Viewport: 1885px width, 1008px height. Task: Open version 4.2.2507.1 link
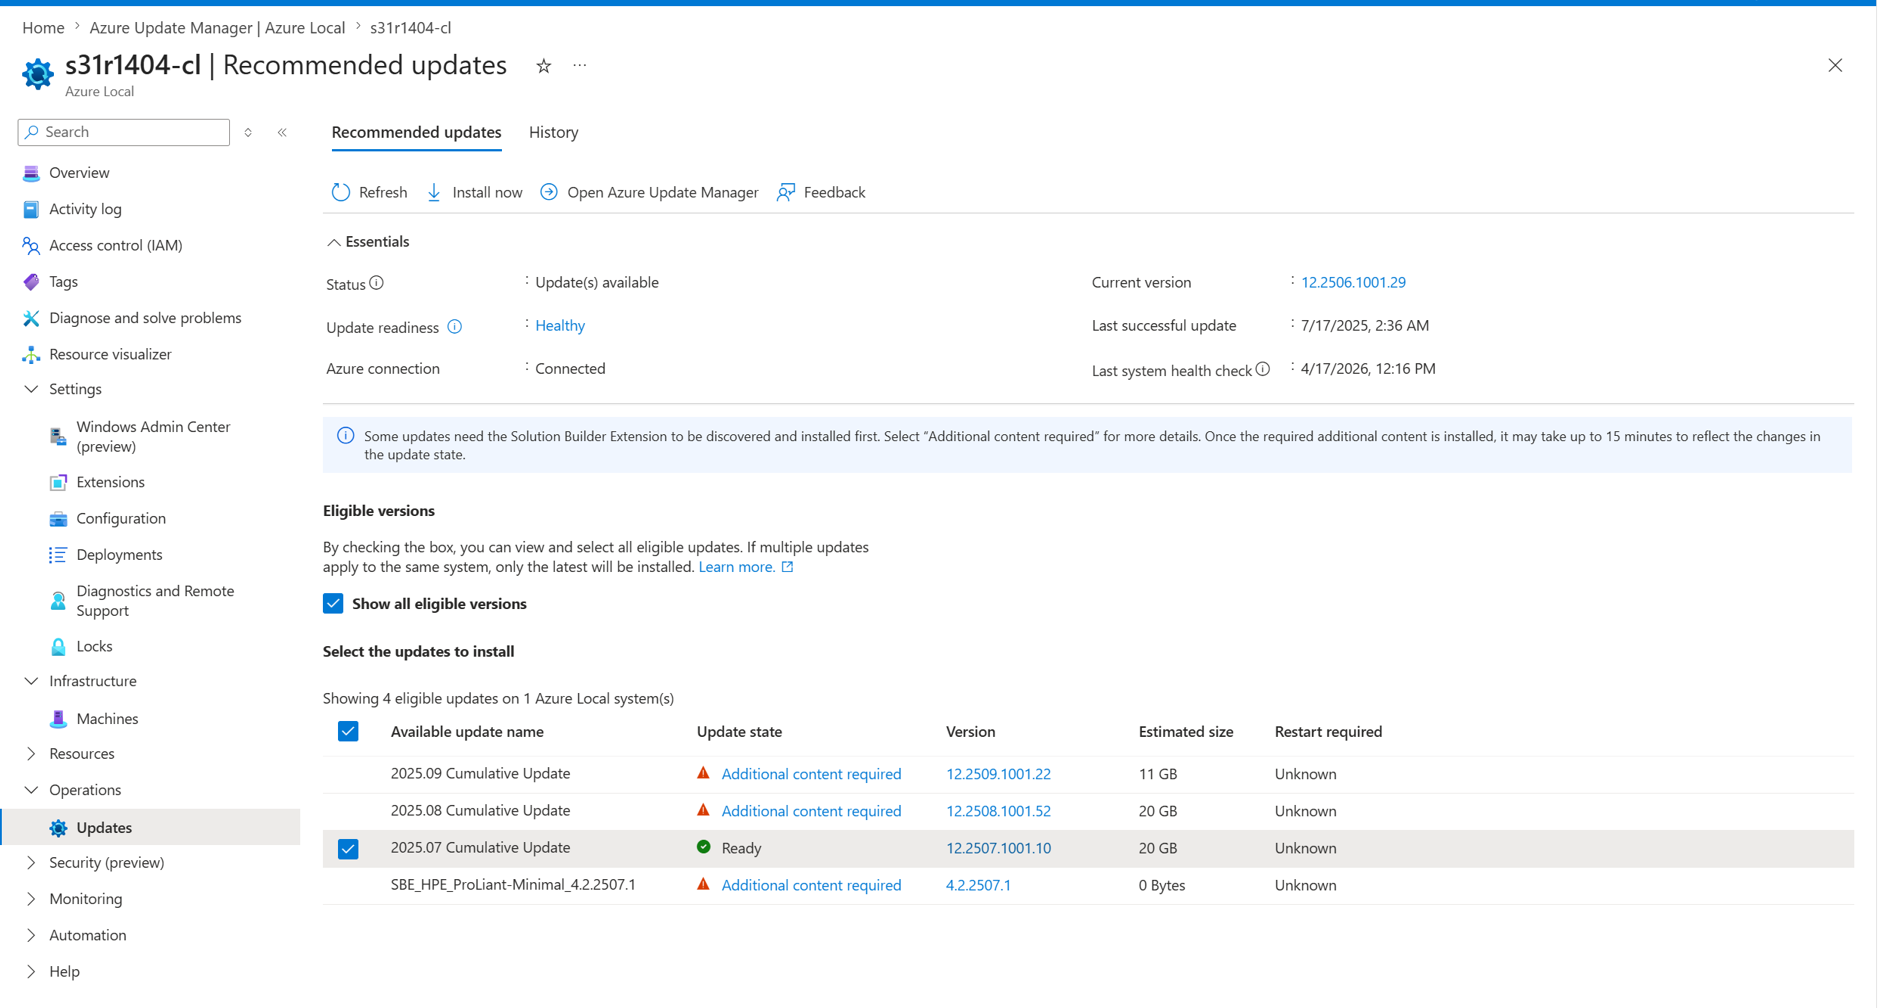(x=978, y=885)
